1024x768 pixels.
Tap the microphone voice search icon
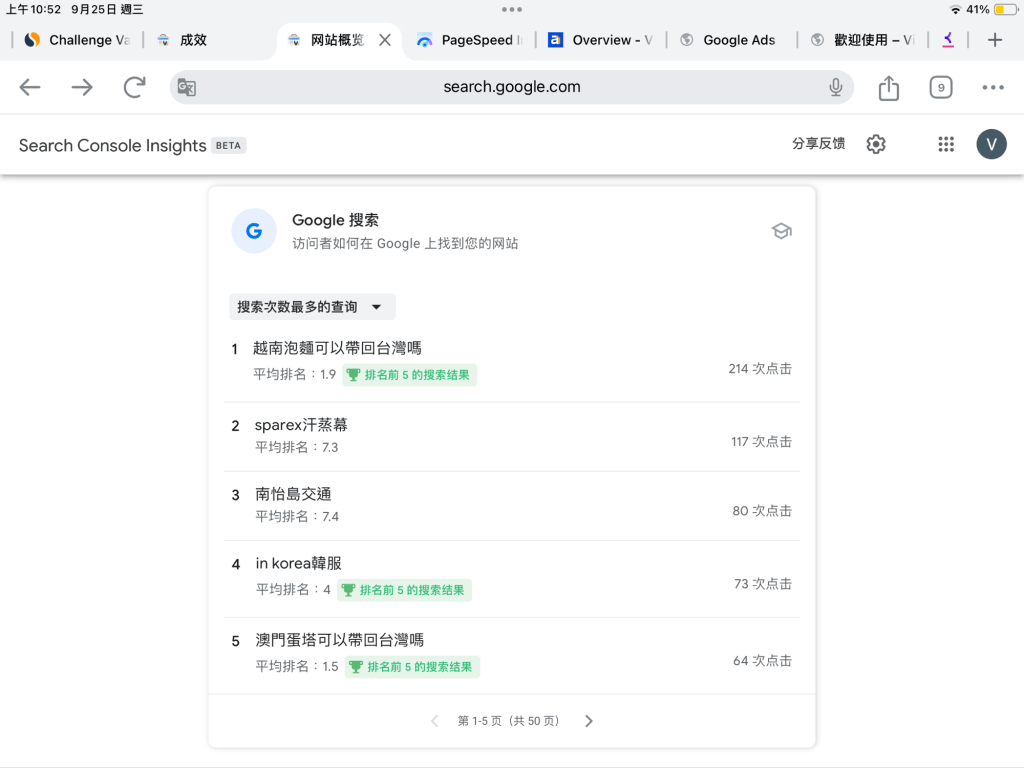836,87
